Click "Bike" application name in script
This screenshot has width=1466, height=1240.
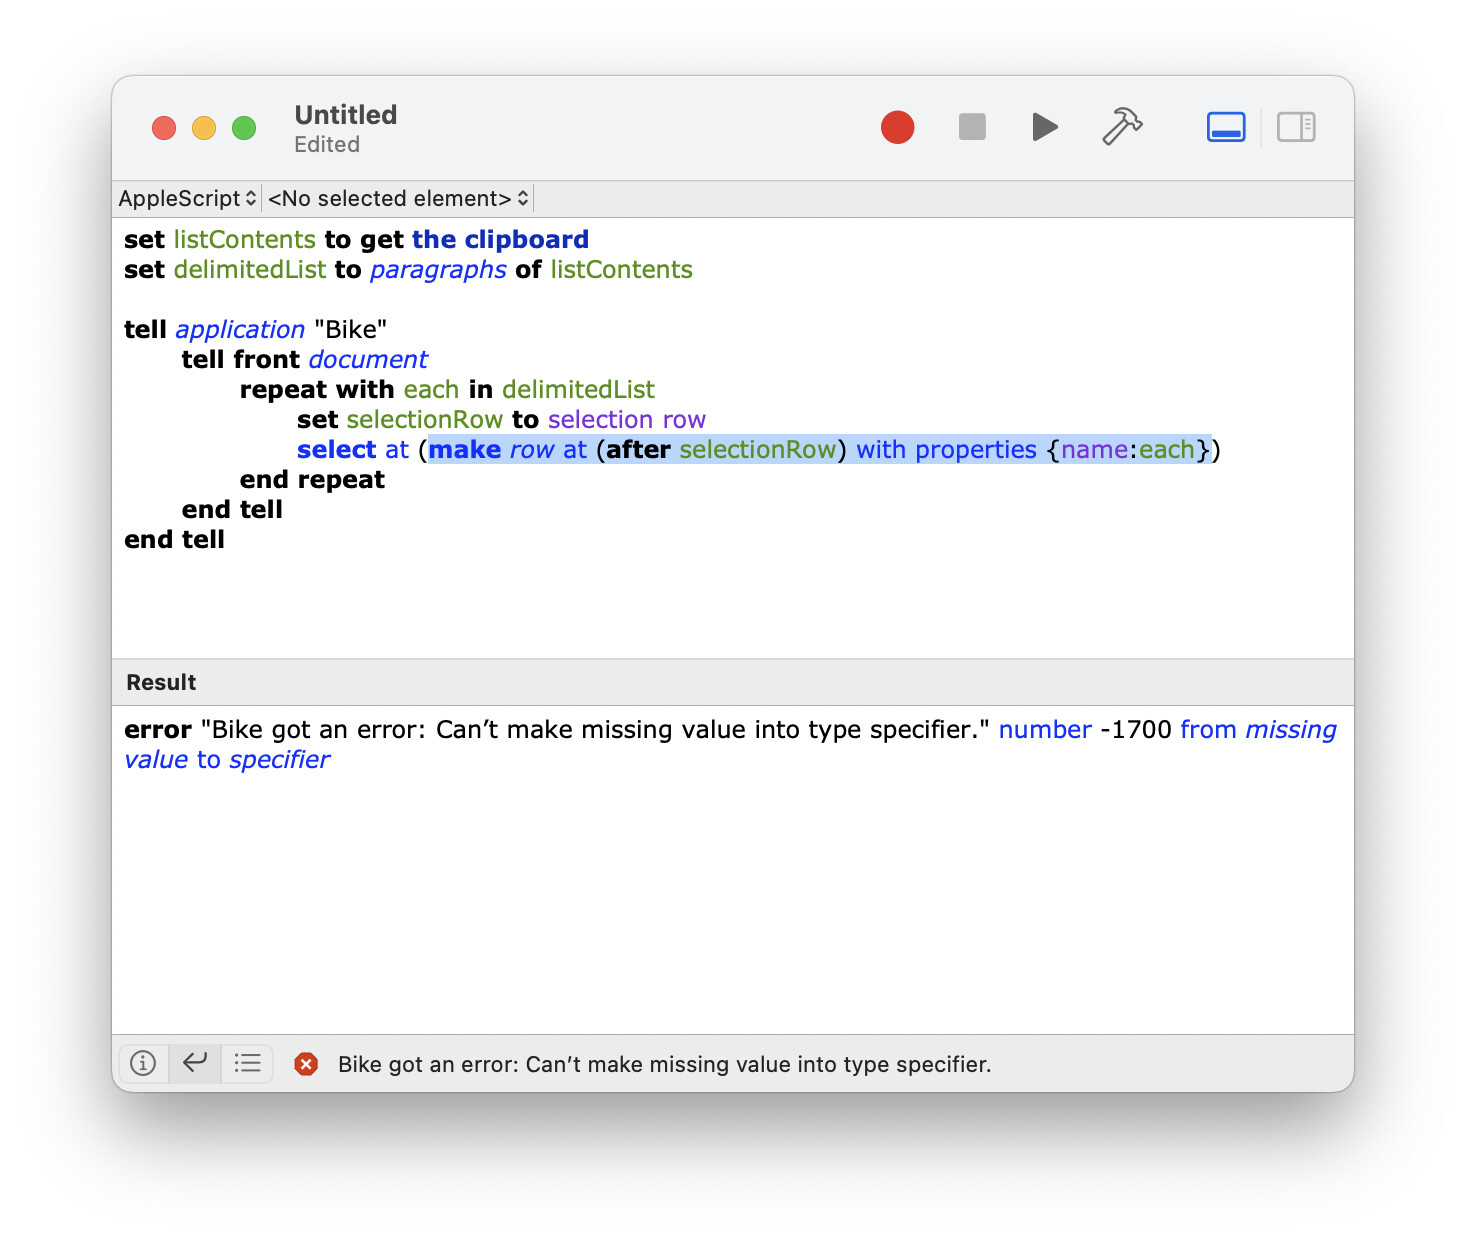click(350, 330)
